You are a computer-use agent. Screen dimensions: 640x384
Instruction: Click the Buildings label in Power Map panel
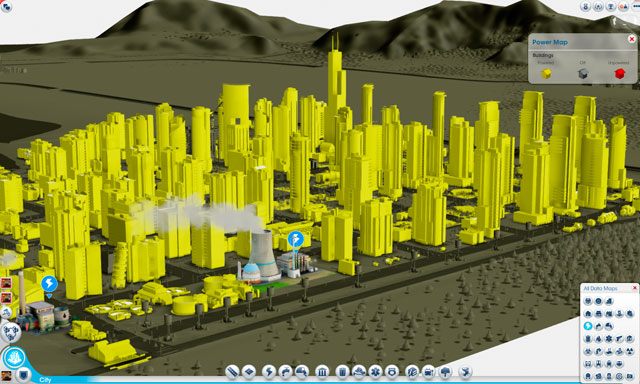click(543, 55)
